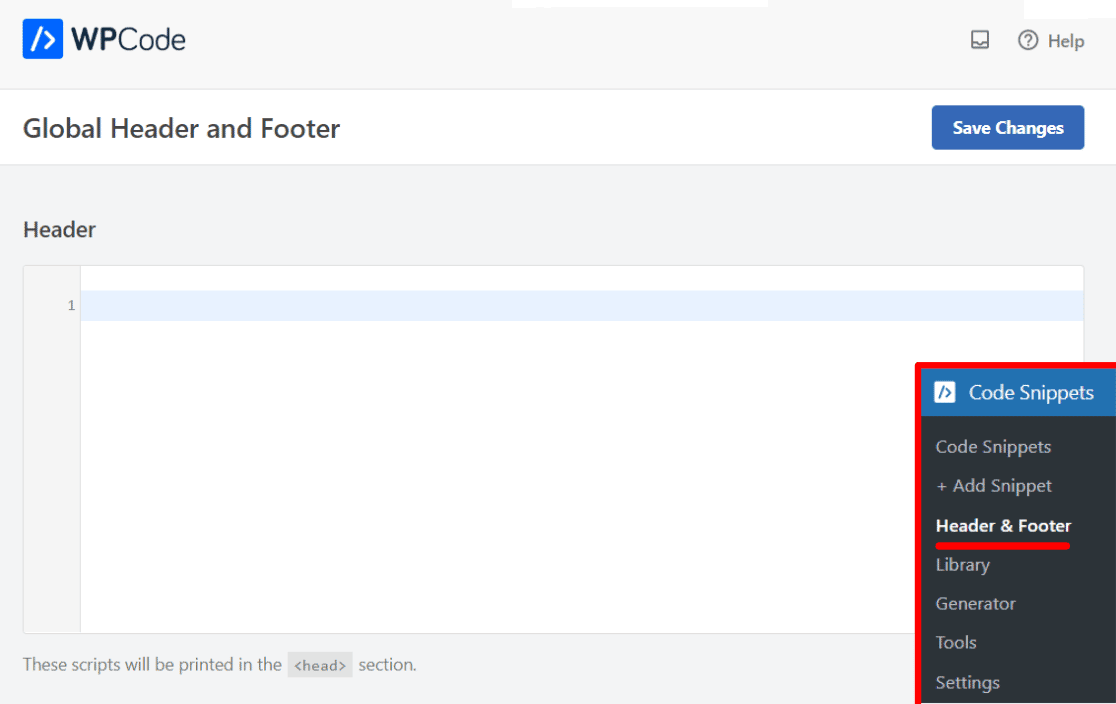
Task: Click the line number gutter showing 1
Action: 70,305
